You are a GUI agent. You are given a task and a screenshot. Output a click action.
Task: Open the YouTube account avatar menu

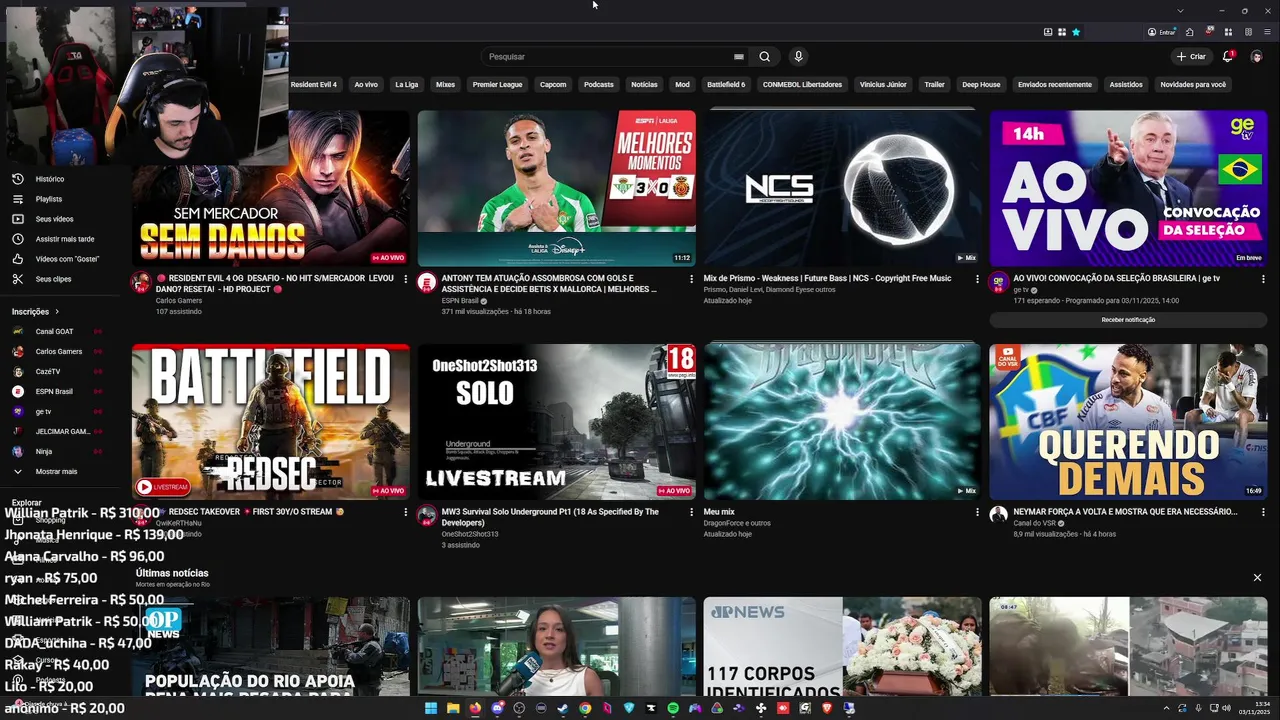coord(1256,57)
